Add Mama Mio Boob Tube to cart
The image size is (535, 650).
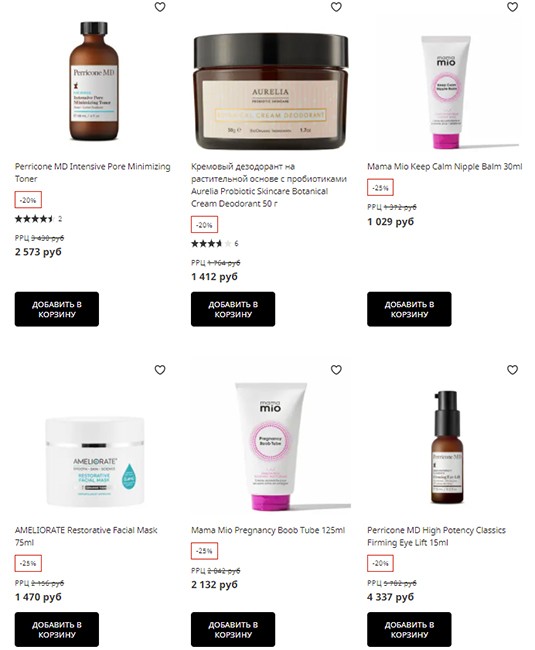(233, 629)
